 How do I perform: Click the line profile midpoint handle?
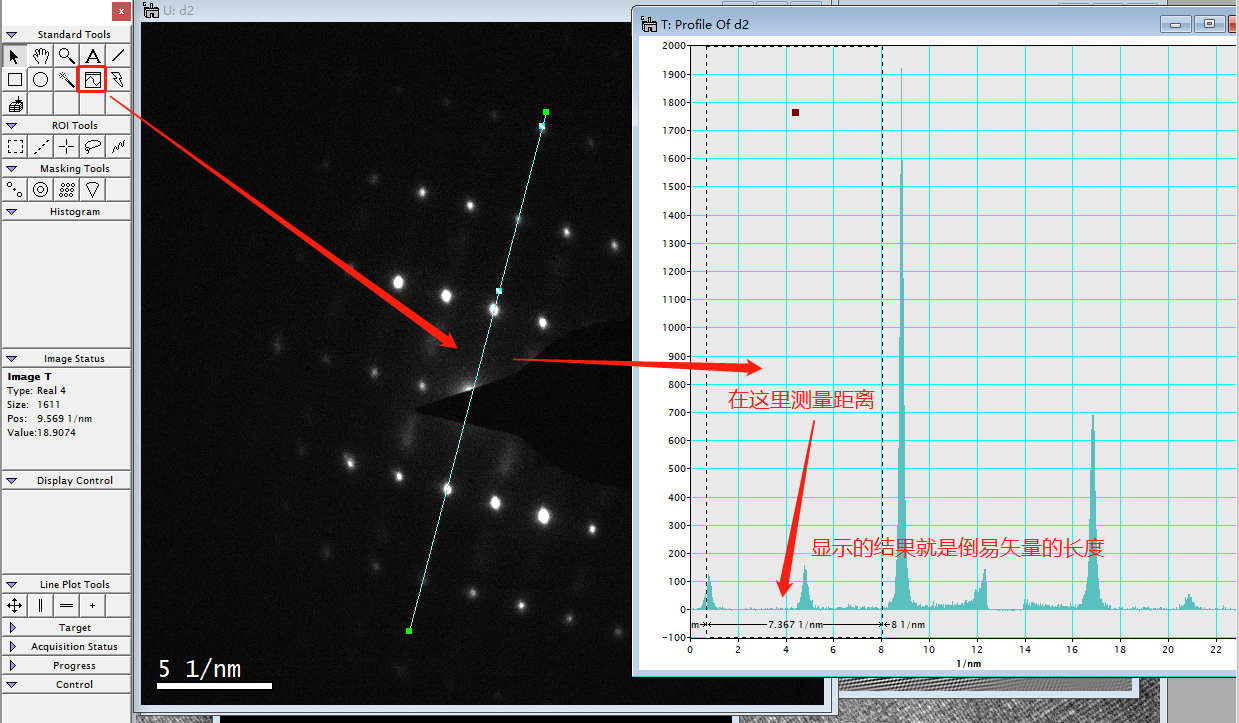click(499, 291)
